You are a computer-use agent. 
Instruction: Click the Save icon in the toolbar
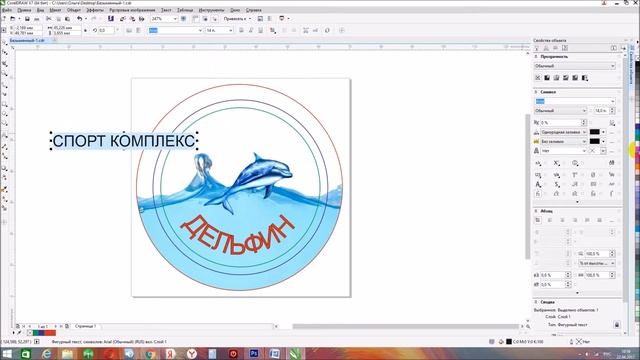tap(27, 19)
